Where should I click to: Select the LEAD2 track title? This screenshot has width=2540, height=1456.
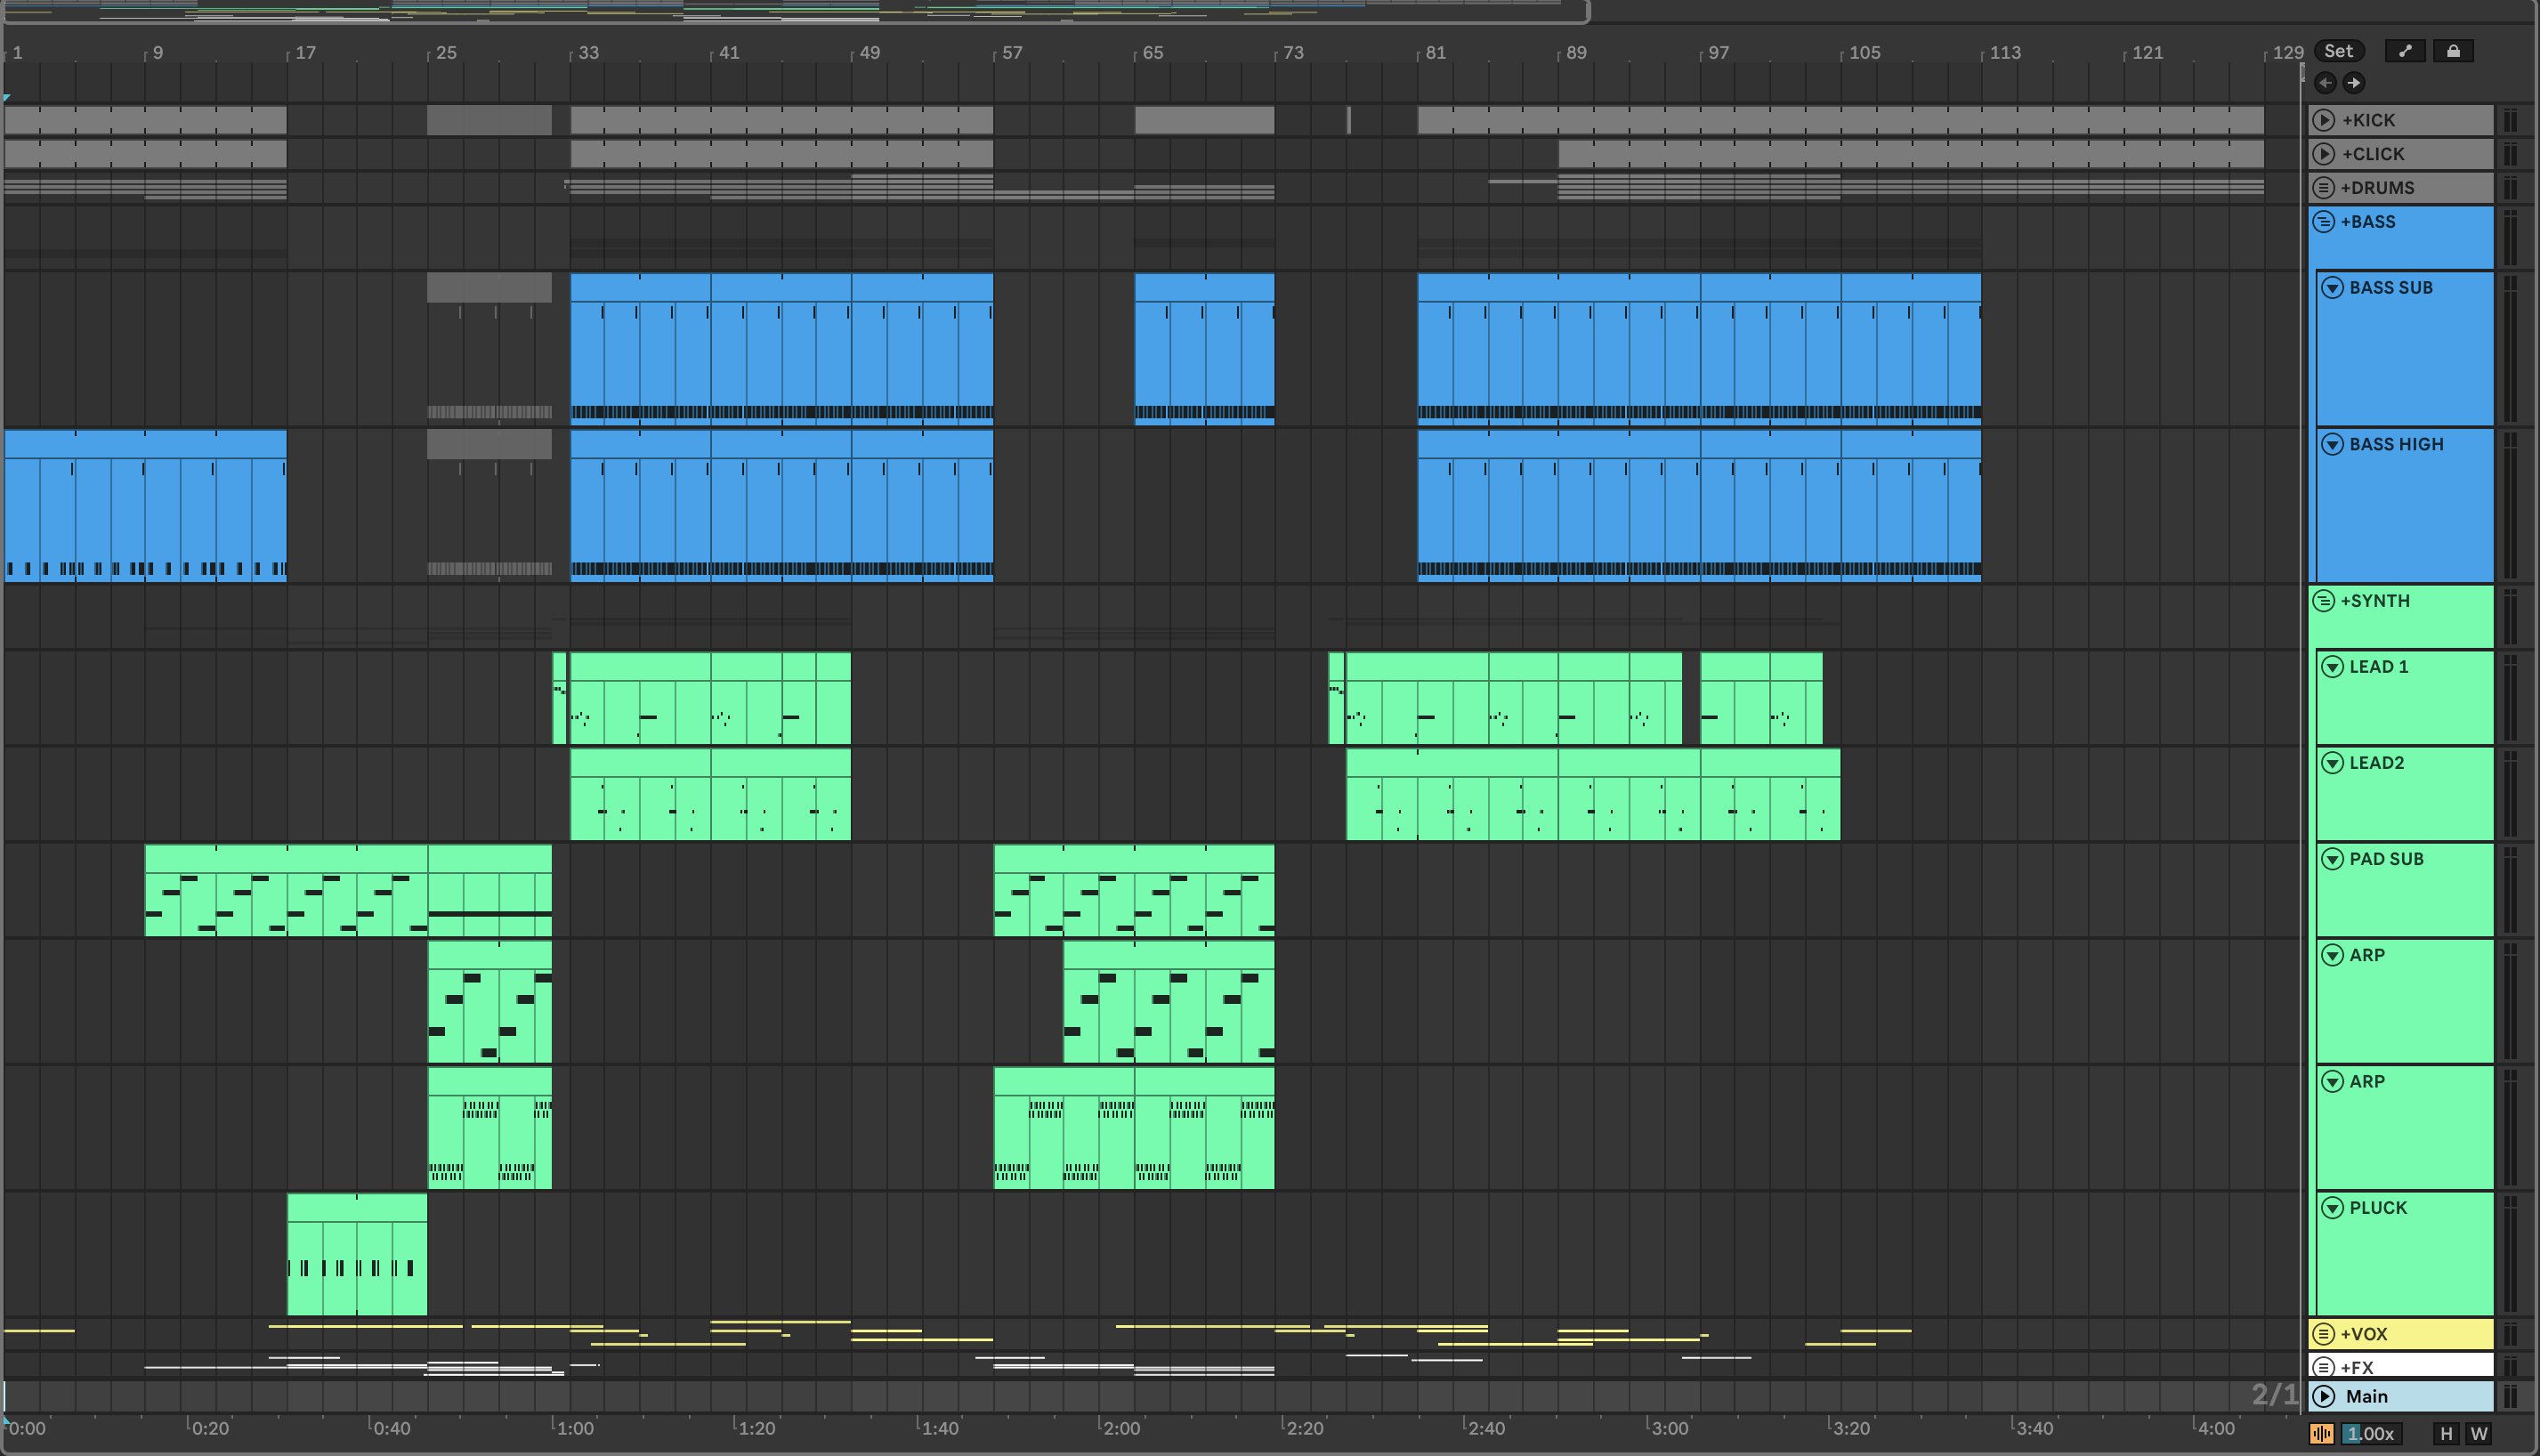click(2376, 763)
